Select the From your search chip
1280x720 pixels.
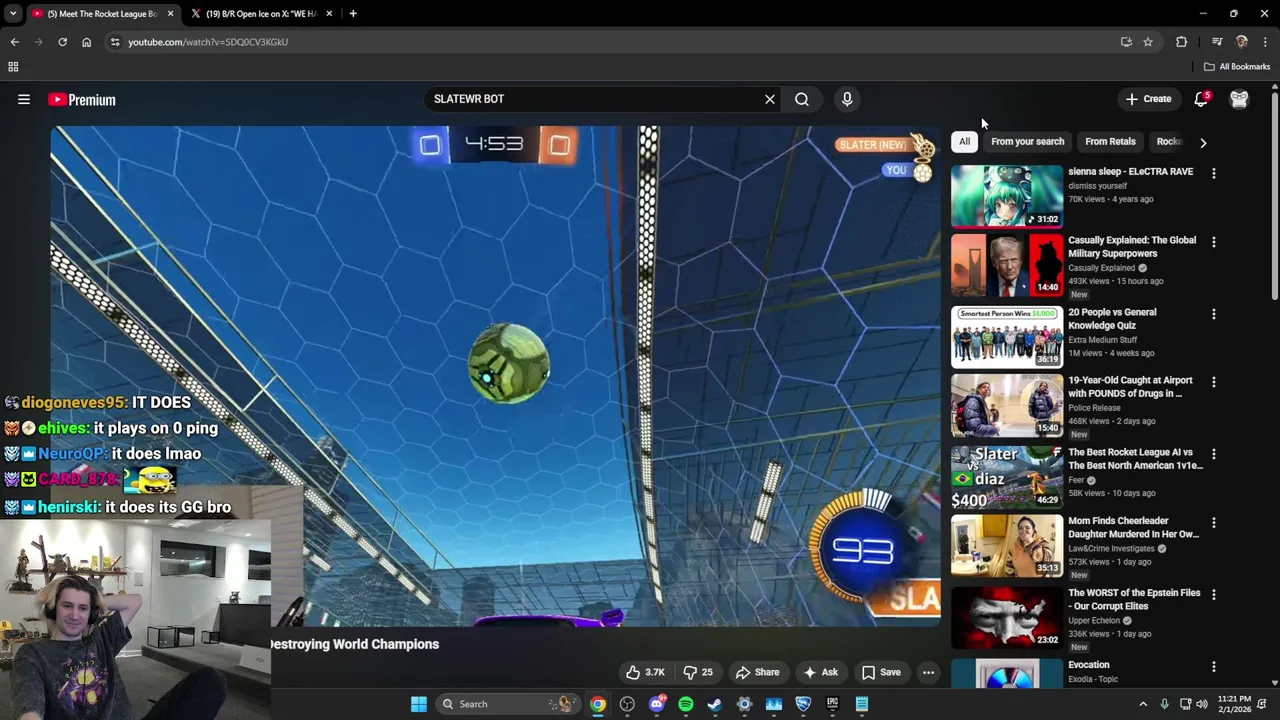click(1027, 141)
